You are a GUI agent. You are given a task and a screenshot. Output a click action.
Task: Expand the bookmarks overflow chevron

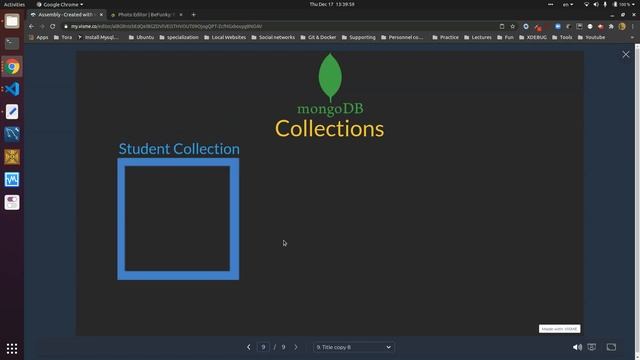[x=632, y=37]
